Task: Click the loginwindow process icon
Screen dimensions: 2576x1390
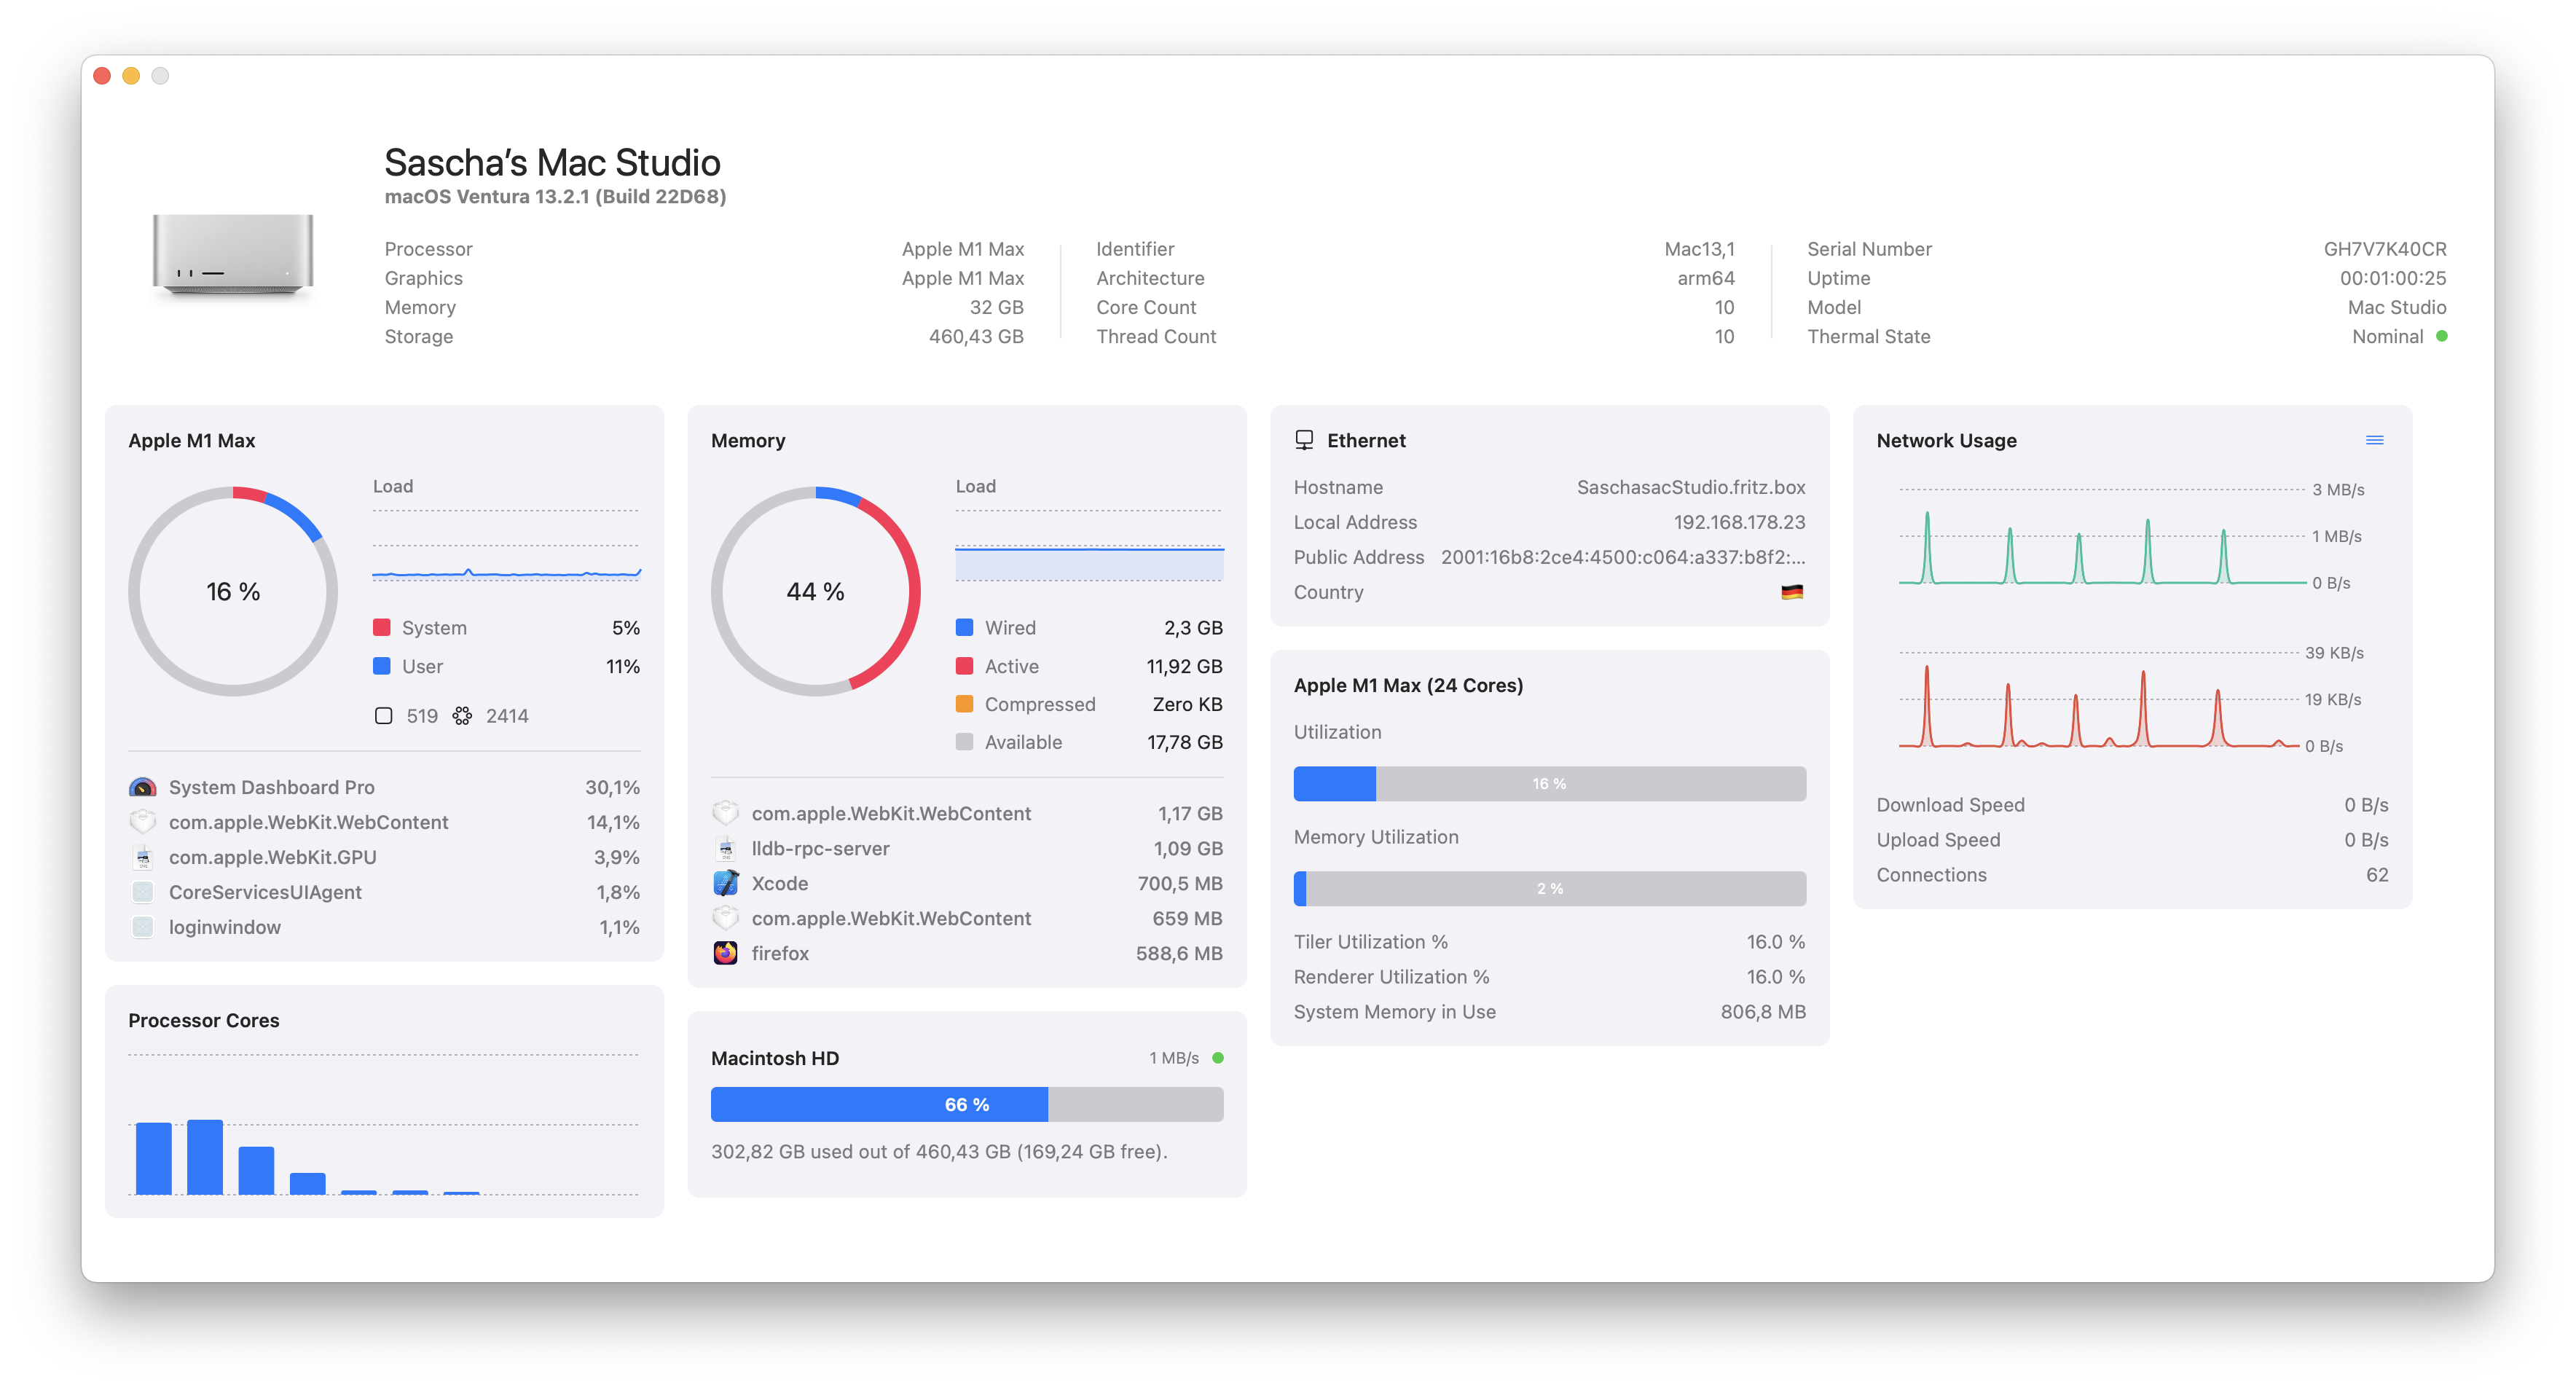Action: click(143, 927)
